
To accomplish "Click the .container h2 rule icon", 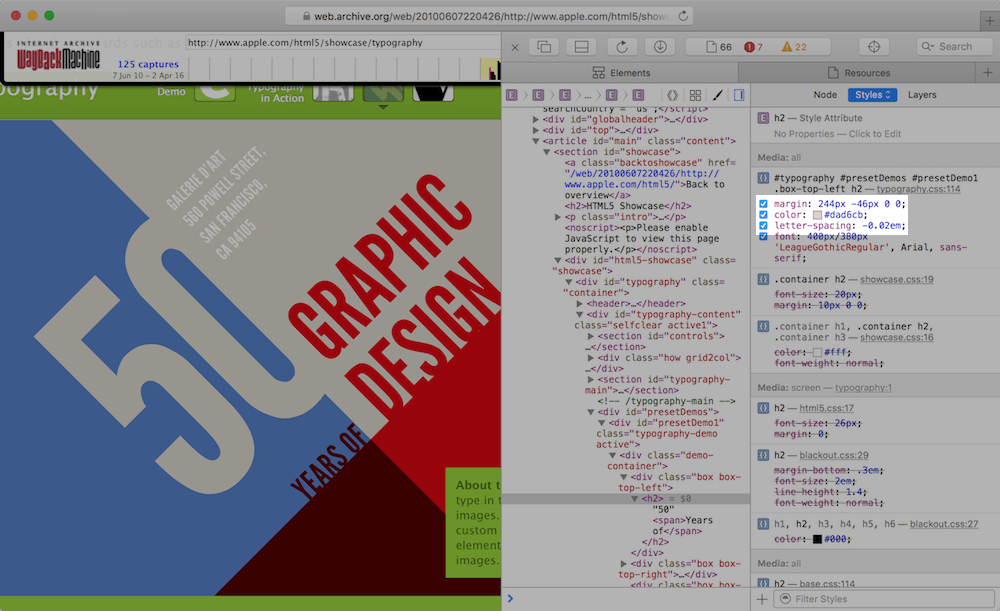I will point(763,279).
